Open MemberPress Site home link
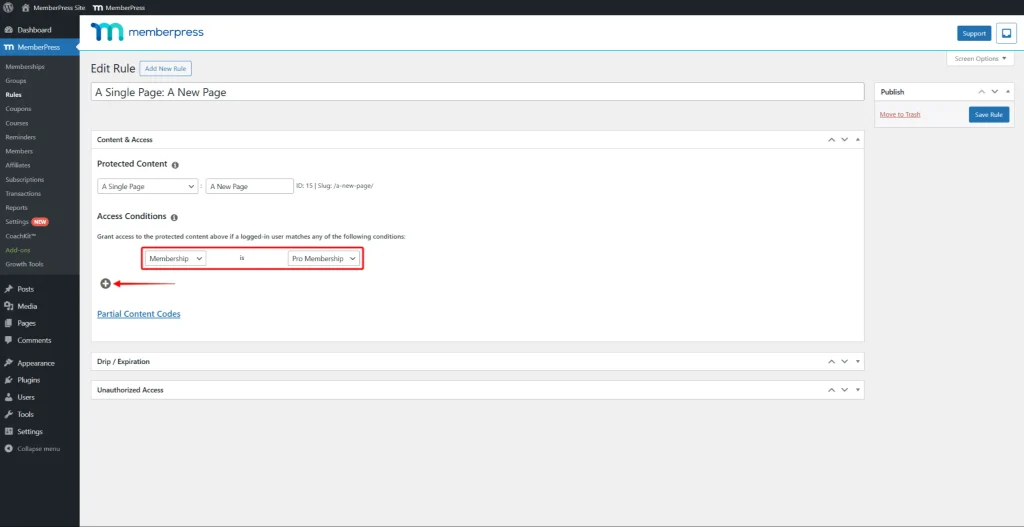Image resolution: width=1024 pixels, height=527 pixels. [x=53, y=8]
